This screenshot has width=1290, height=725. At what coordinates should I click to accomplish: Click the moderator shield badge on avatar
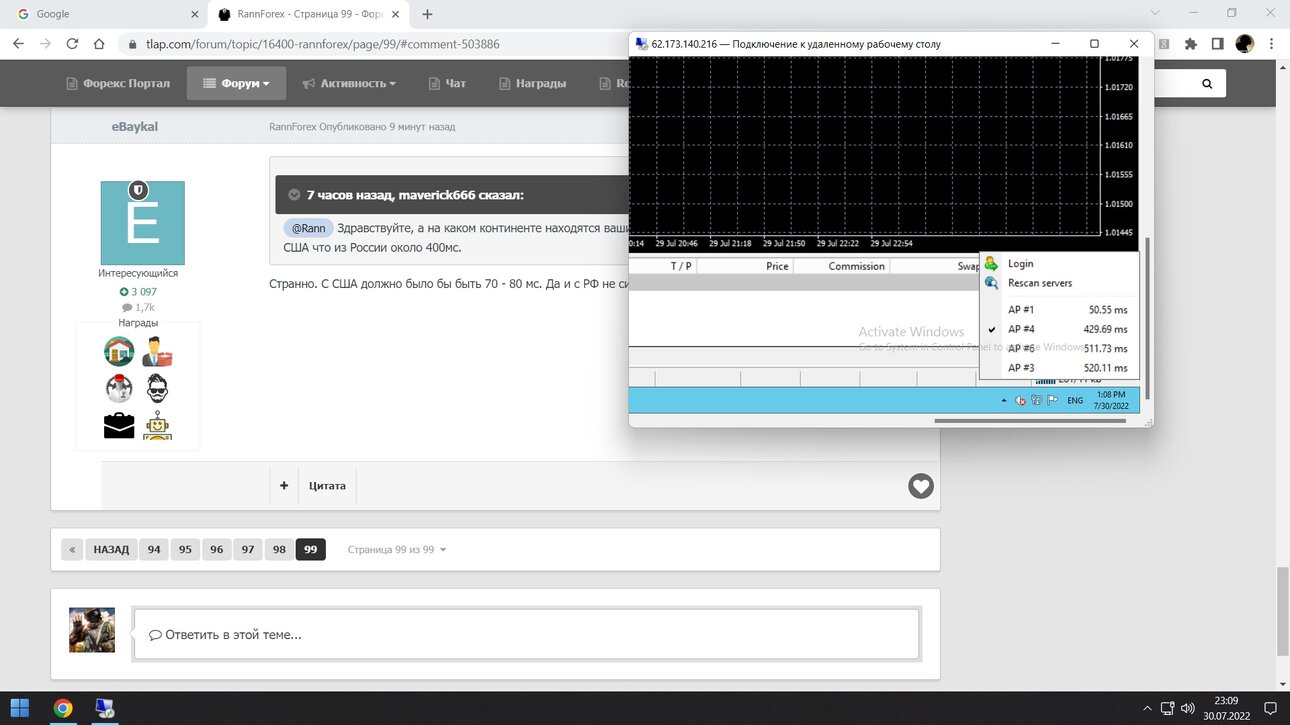point(139,190)
